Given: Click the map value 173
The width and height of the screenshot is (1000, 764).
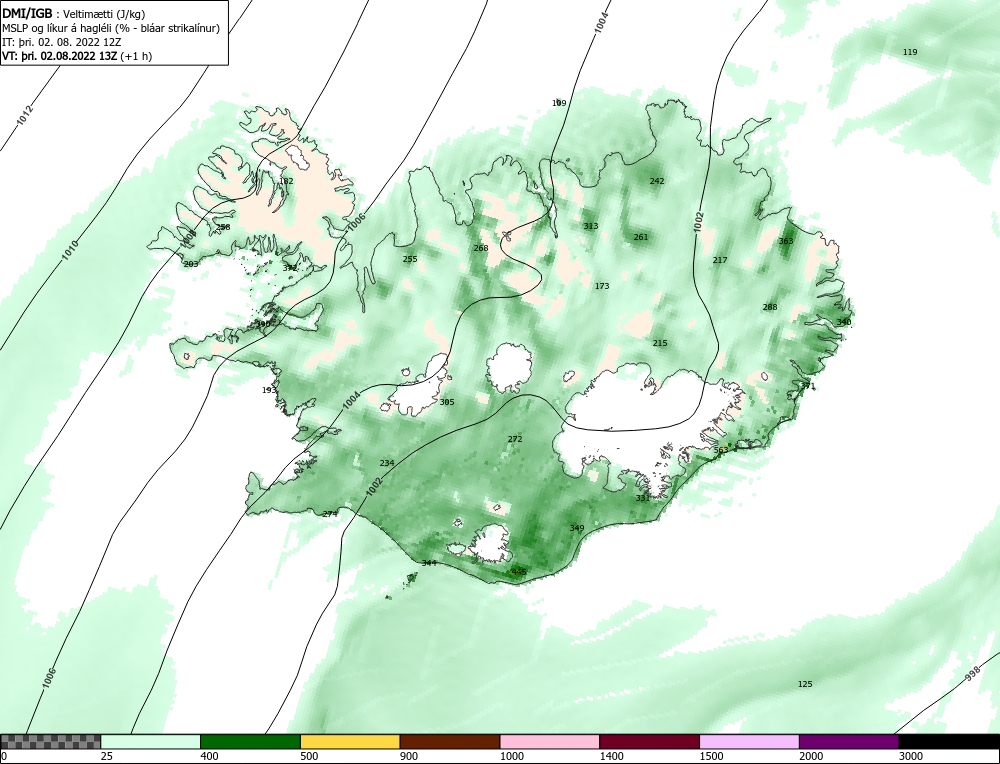Looking at the screenshot, I should (602, 286).
